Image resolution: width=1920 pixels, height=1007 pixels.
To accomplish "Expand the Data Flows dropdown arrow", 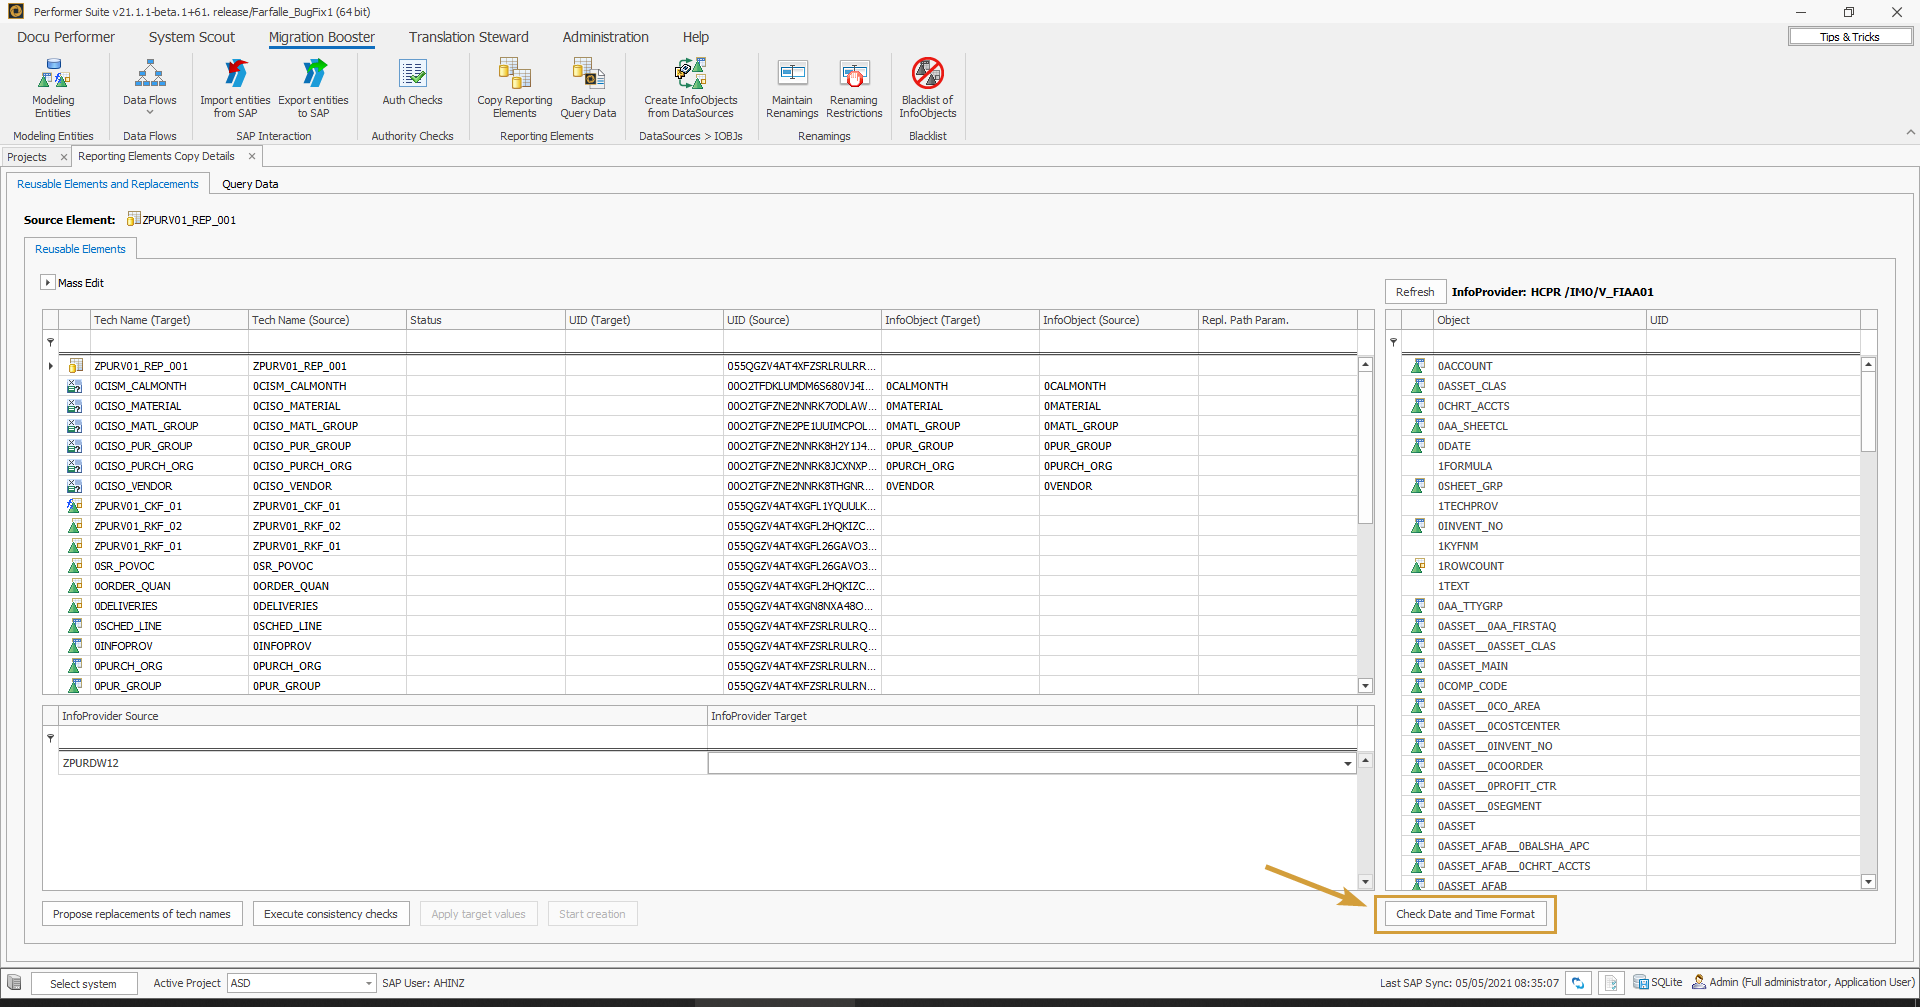I will click(x=150, y=113).
